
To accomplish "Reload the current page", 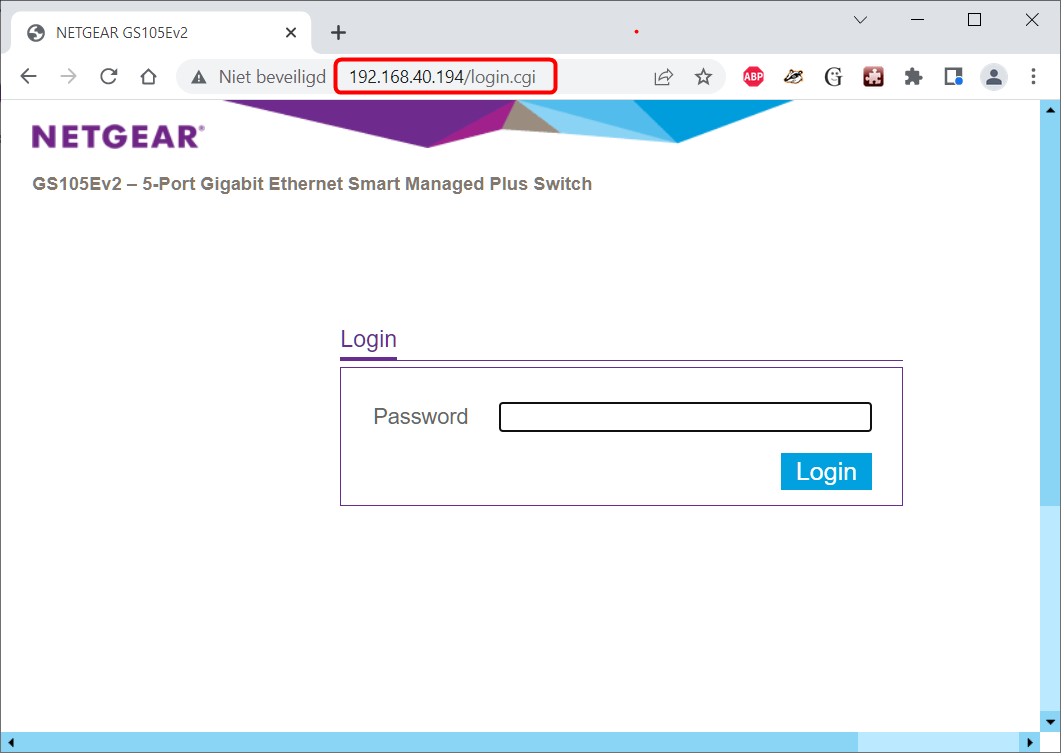I will [x=108, y=76].
